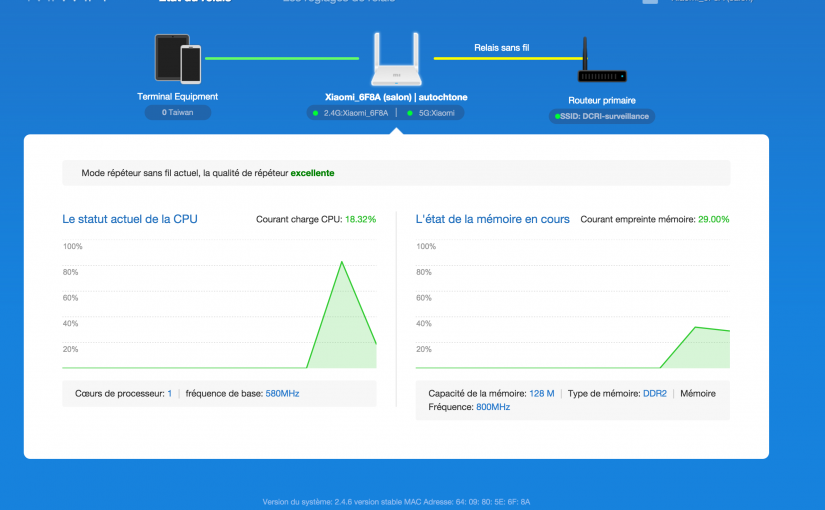
Task: Click the green line linking terminals to router
Action: point(282,58)
